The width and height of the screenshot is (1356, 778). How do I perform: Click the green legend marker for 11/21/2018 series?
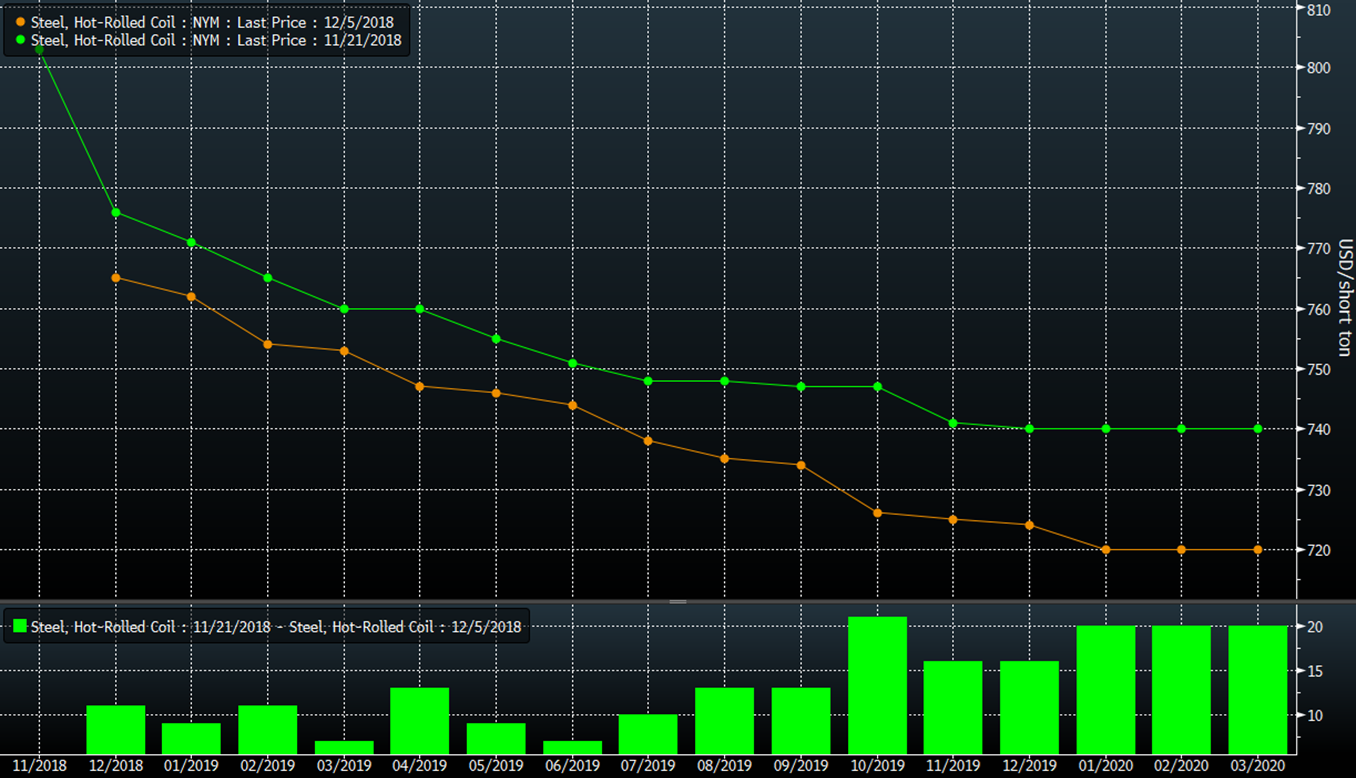(x=21, y=41)
